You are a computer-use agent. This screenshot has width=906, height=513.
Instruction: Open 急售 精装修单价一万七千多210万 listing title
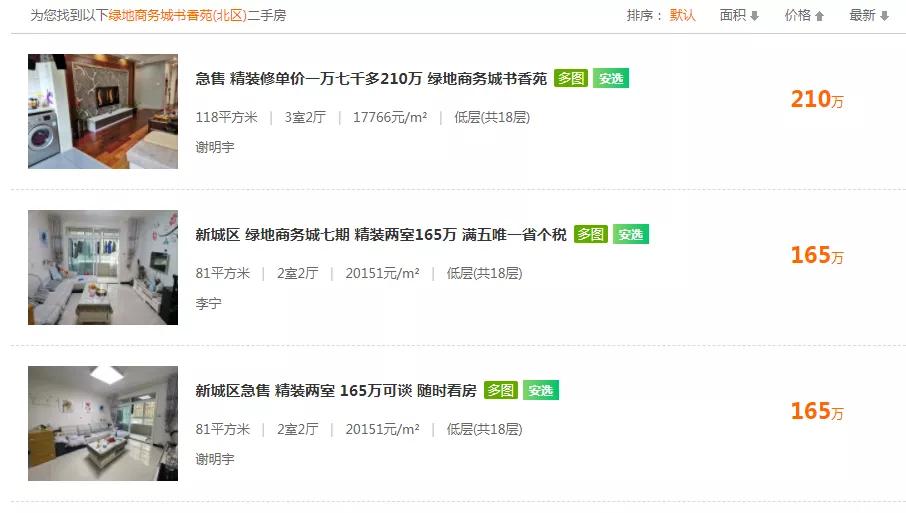[371, 79]
